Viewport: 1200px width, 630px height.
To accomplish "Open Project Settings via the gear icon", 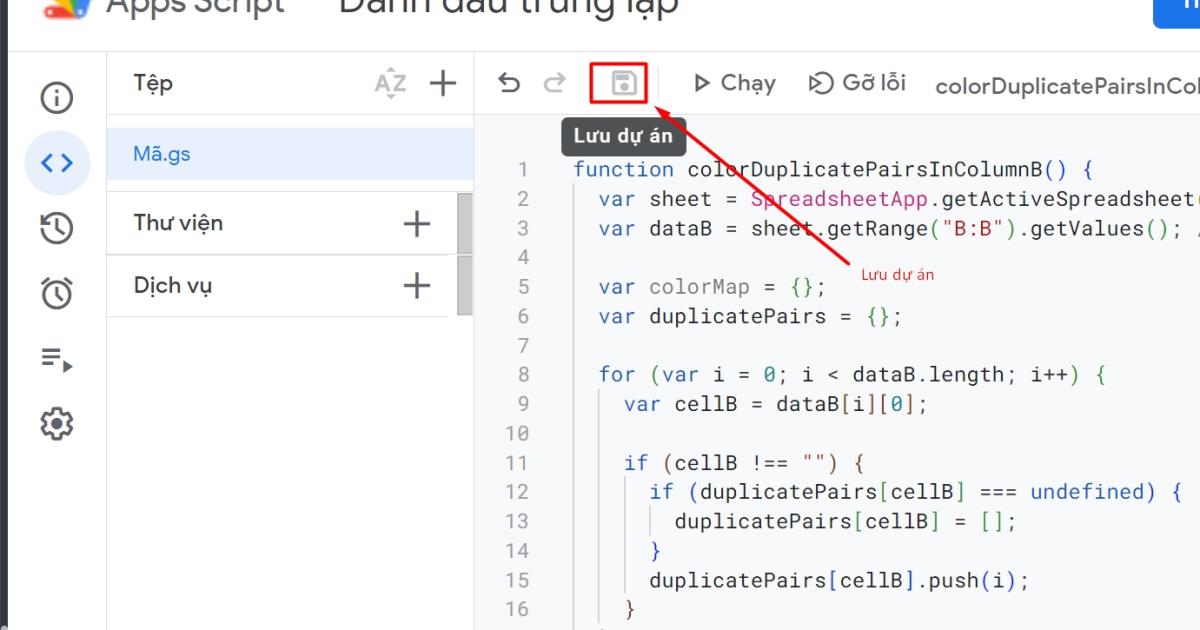I will 56,423.
